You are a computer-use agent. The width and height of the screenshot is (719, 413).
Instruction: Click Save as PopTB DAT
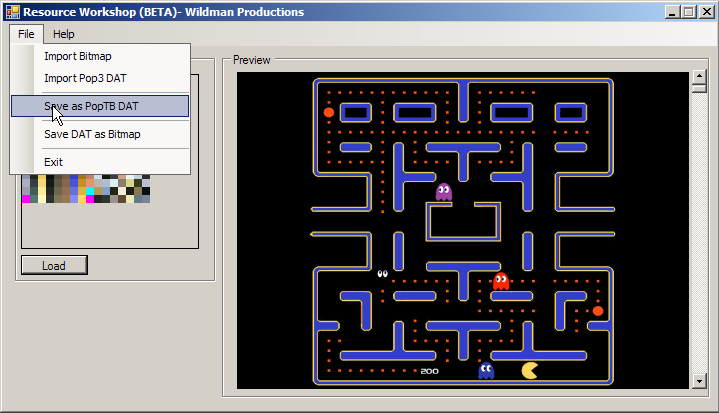[100, 106]
